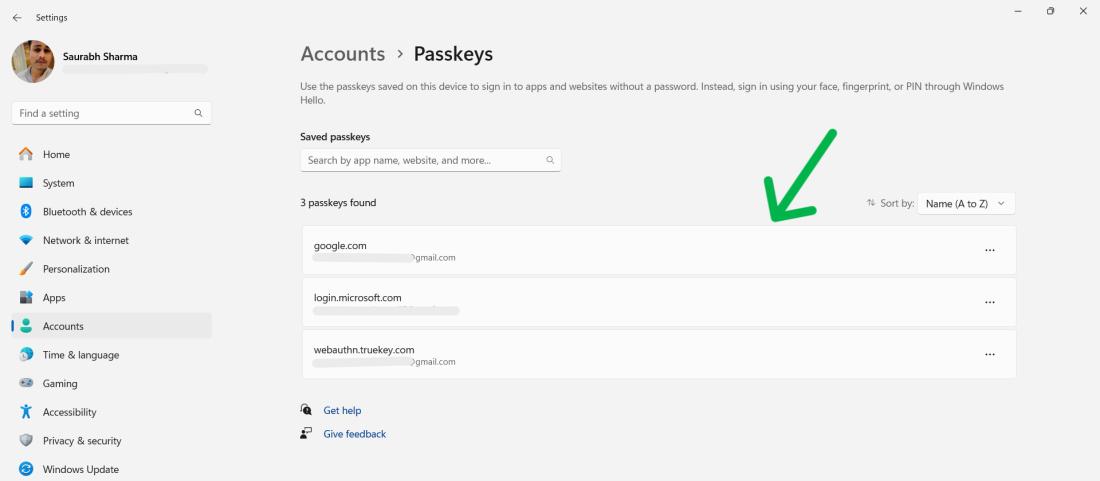The width and height of the screenshot is (1100, 481).
Task: Go to System settings page
Action: 58,183
